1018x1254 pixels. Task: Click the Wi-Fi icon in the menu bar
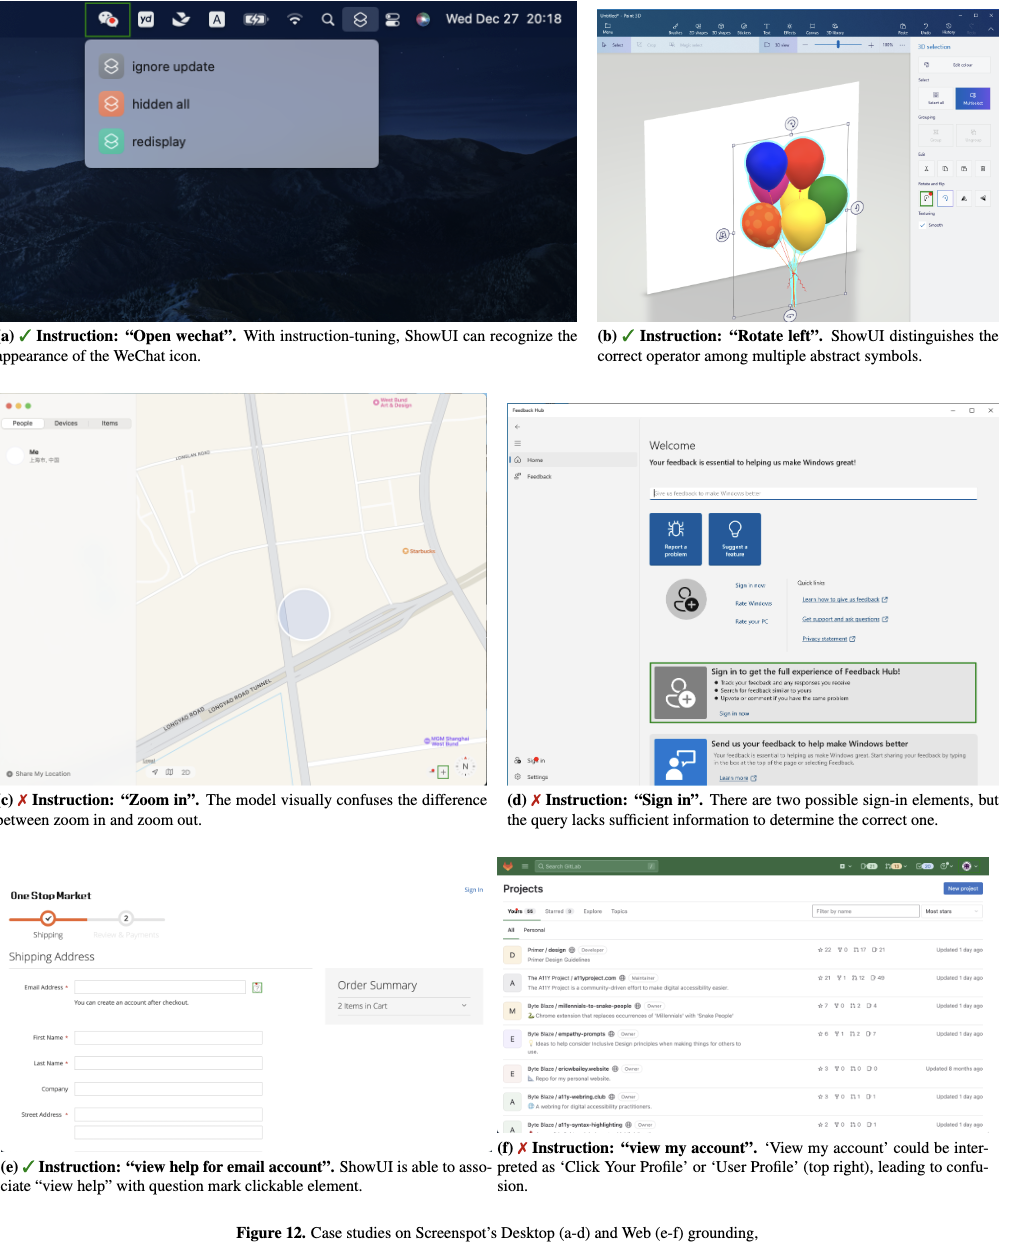point(294,19)
